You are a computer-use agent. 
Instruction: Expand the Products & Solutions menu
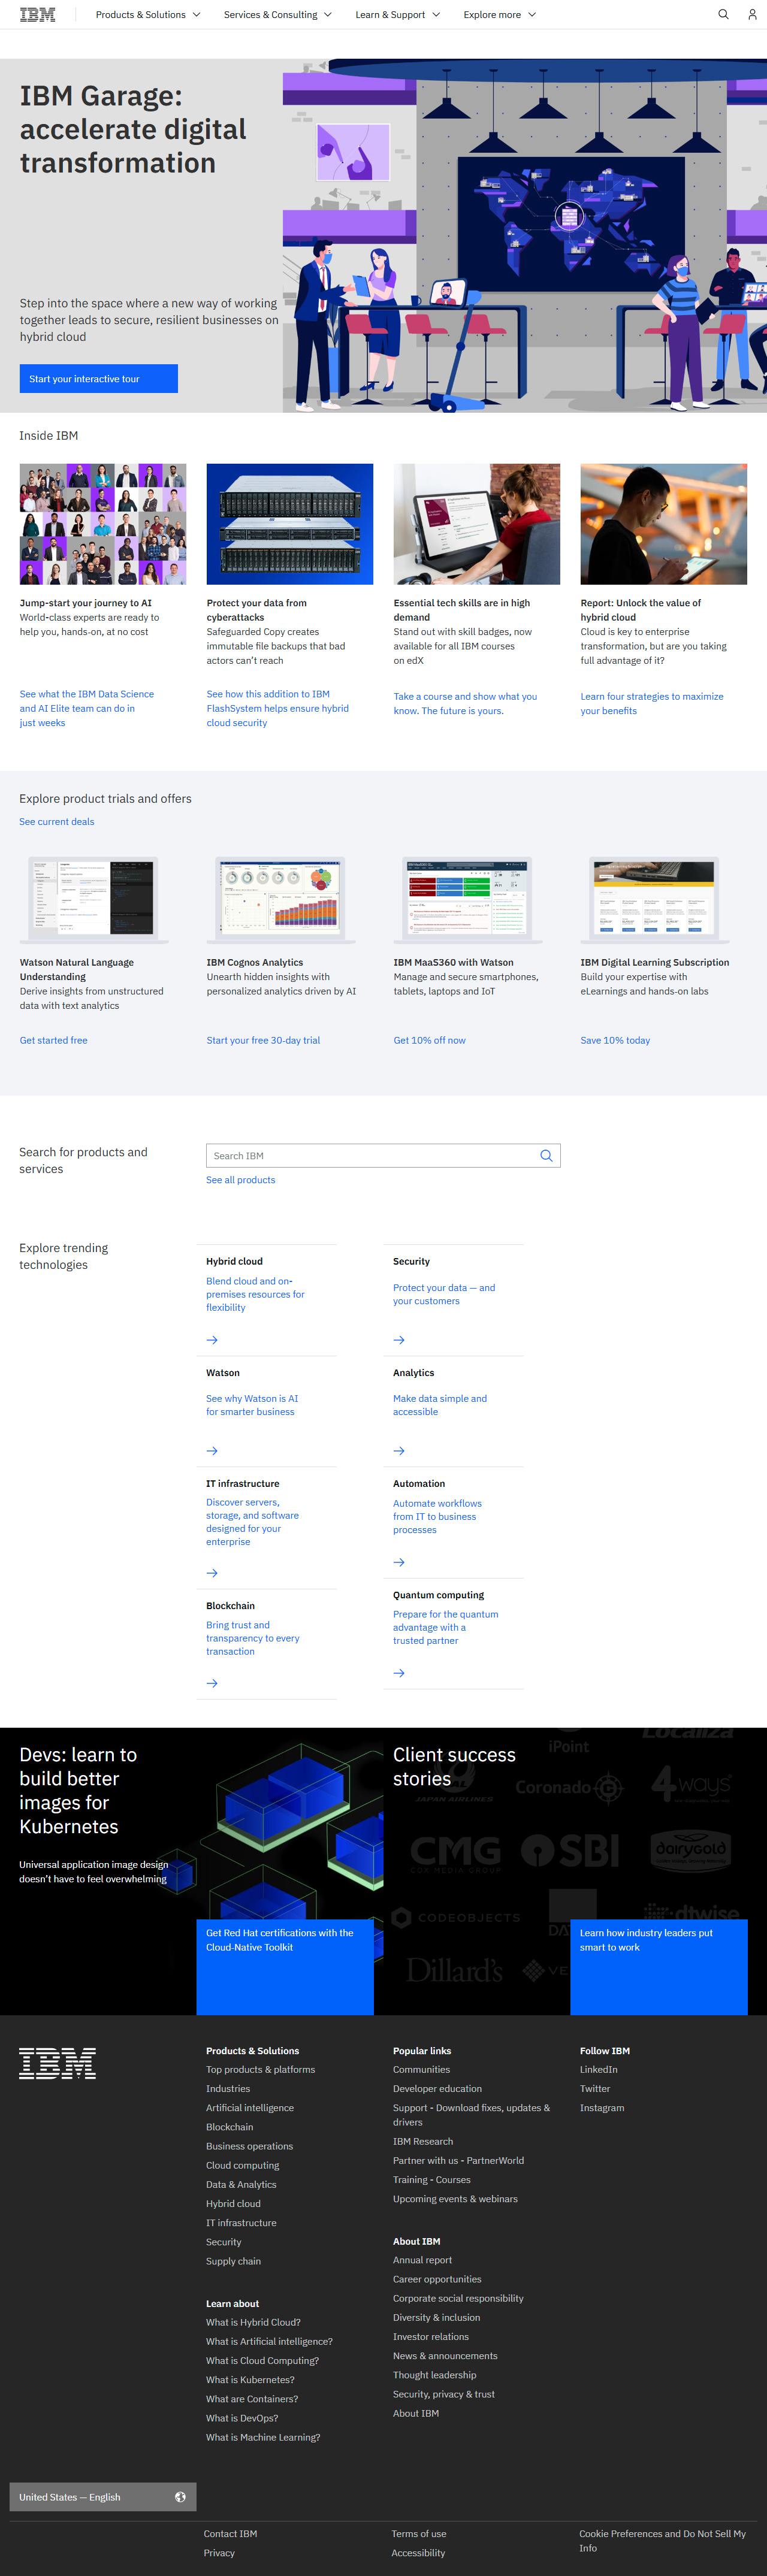coord(148,14)
